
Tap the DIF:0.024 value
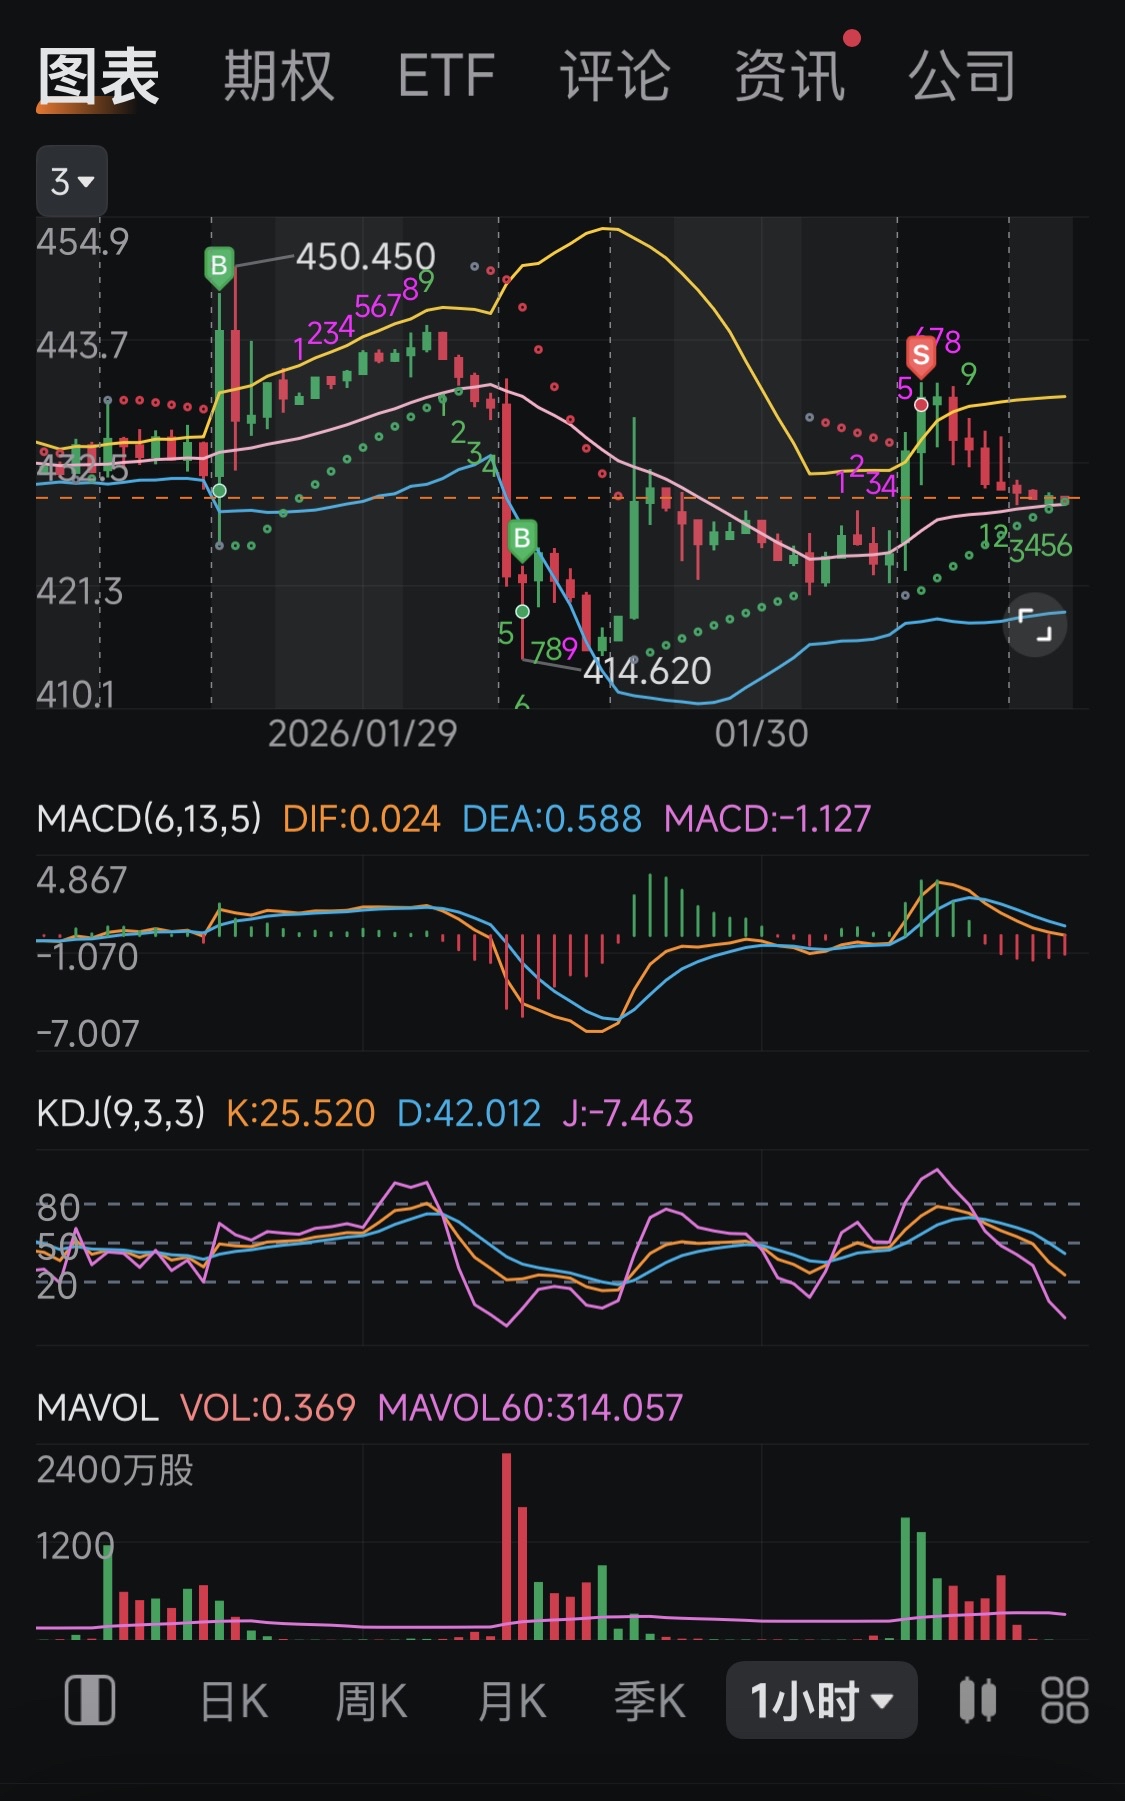(361, 819)
